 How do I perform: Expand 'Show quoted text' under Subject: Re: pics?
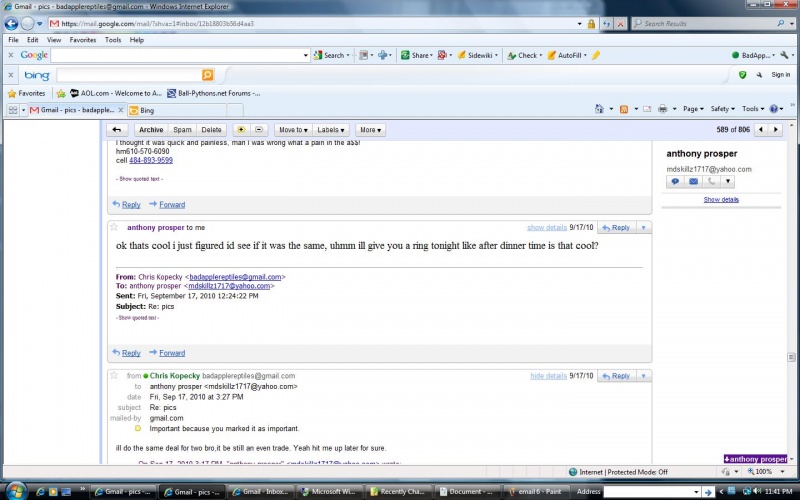click(138, 318)
